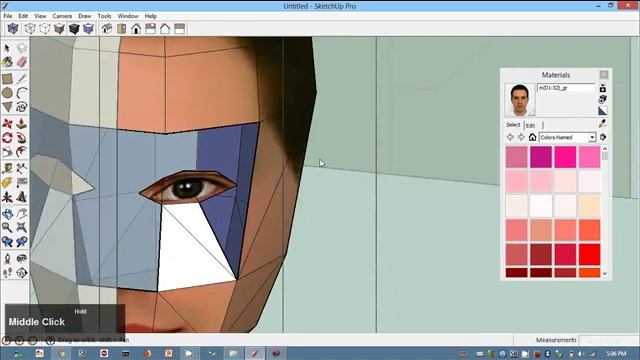
Task: Open the Materials Details arrow menu
Action: coord(603,138)
